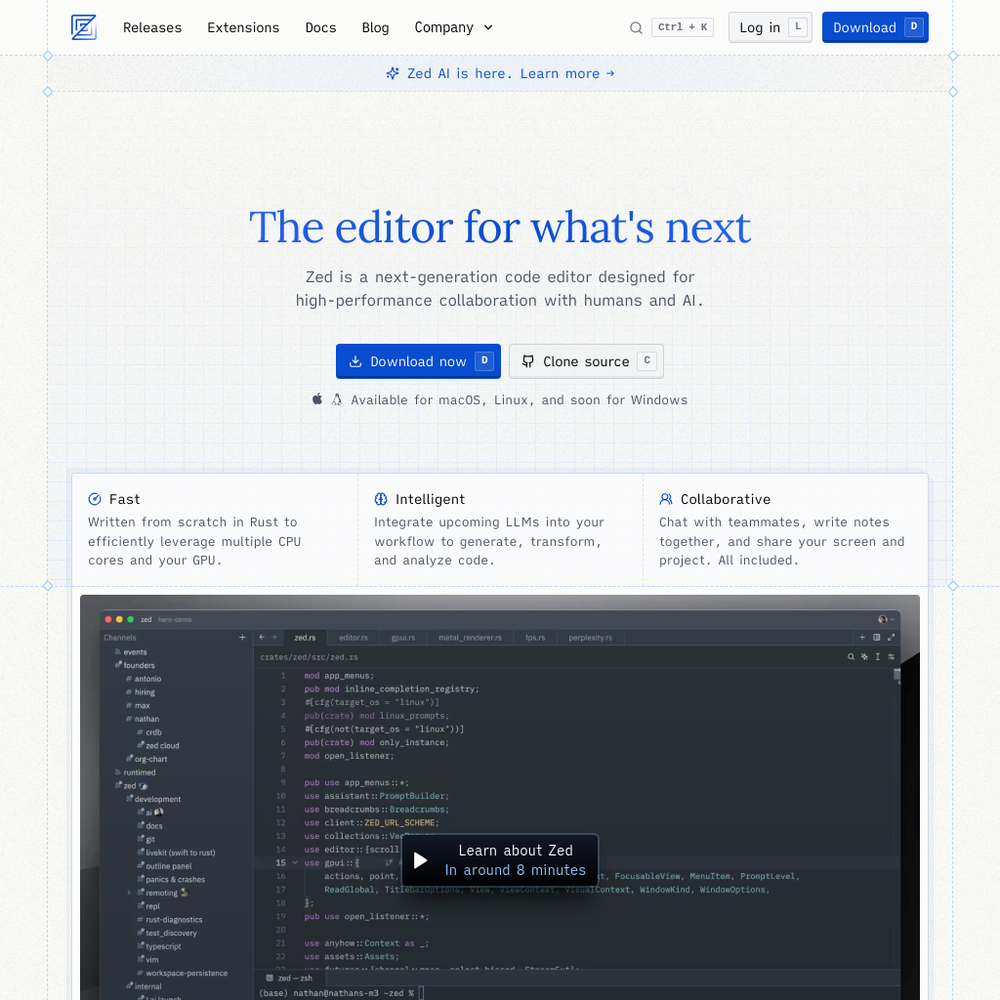
Task: Select the zed.rs editor tab
Action: [x=305, y=637]
